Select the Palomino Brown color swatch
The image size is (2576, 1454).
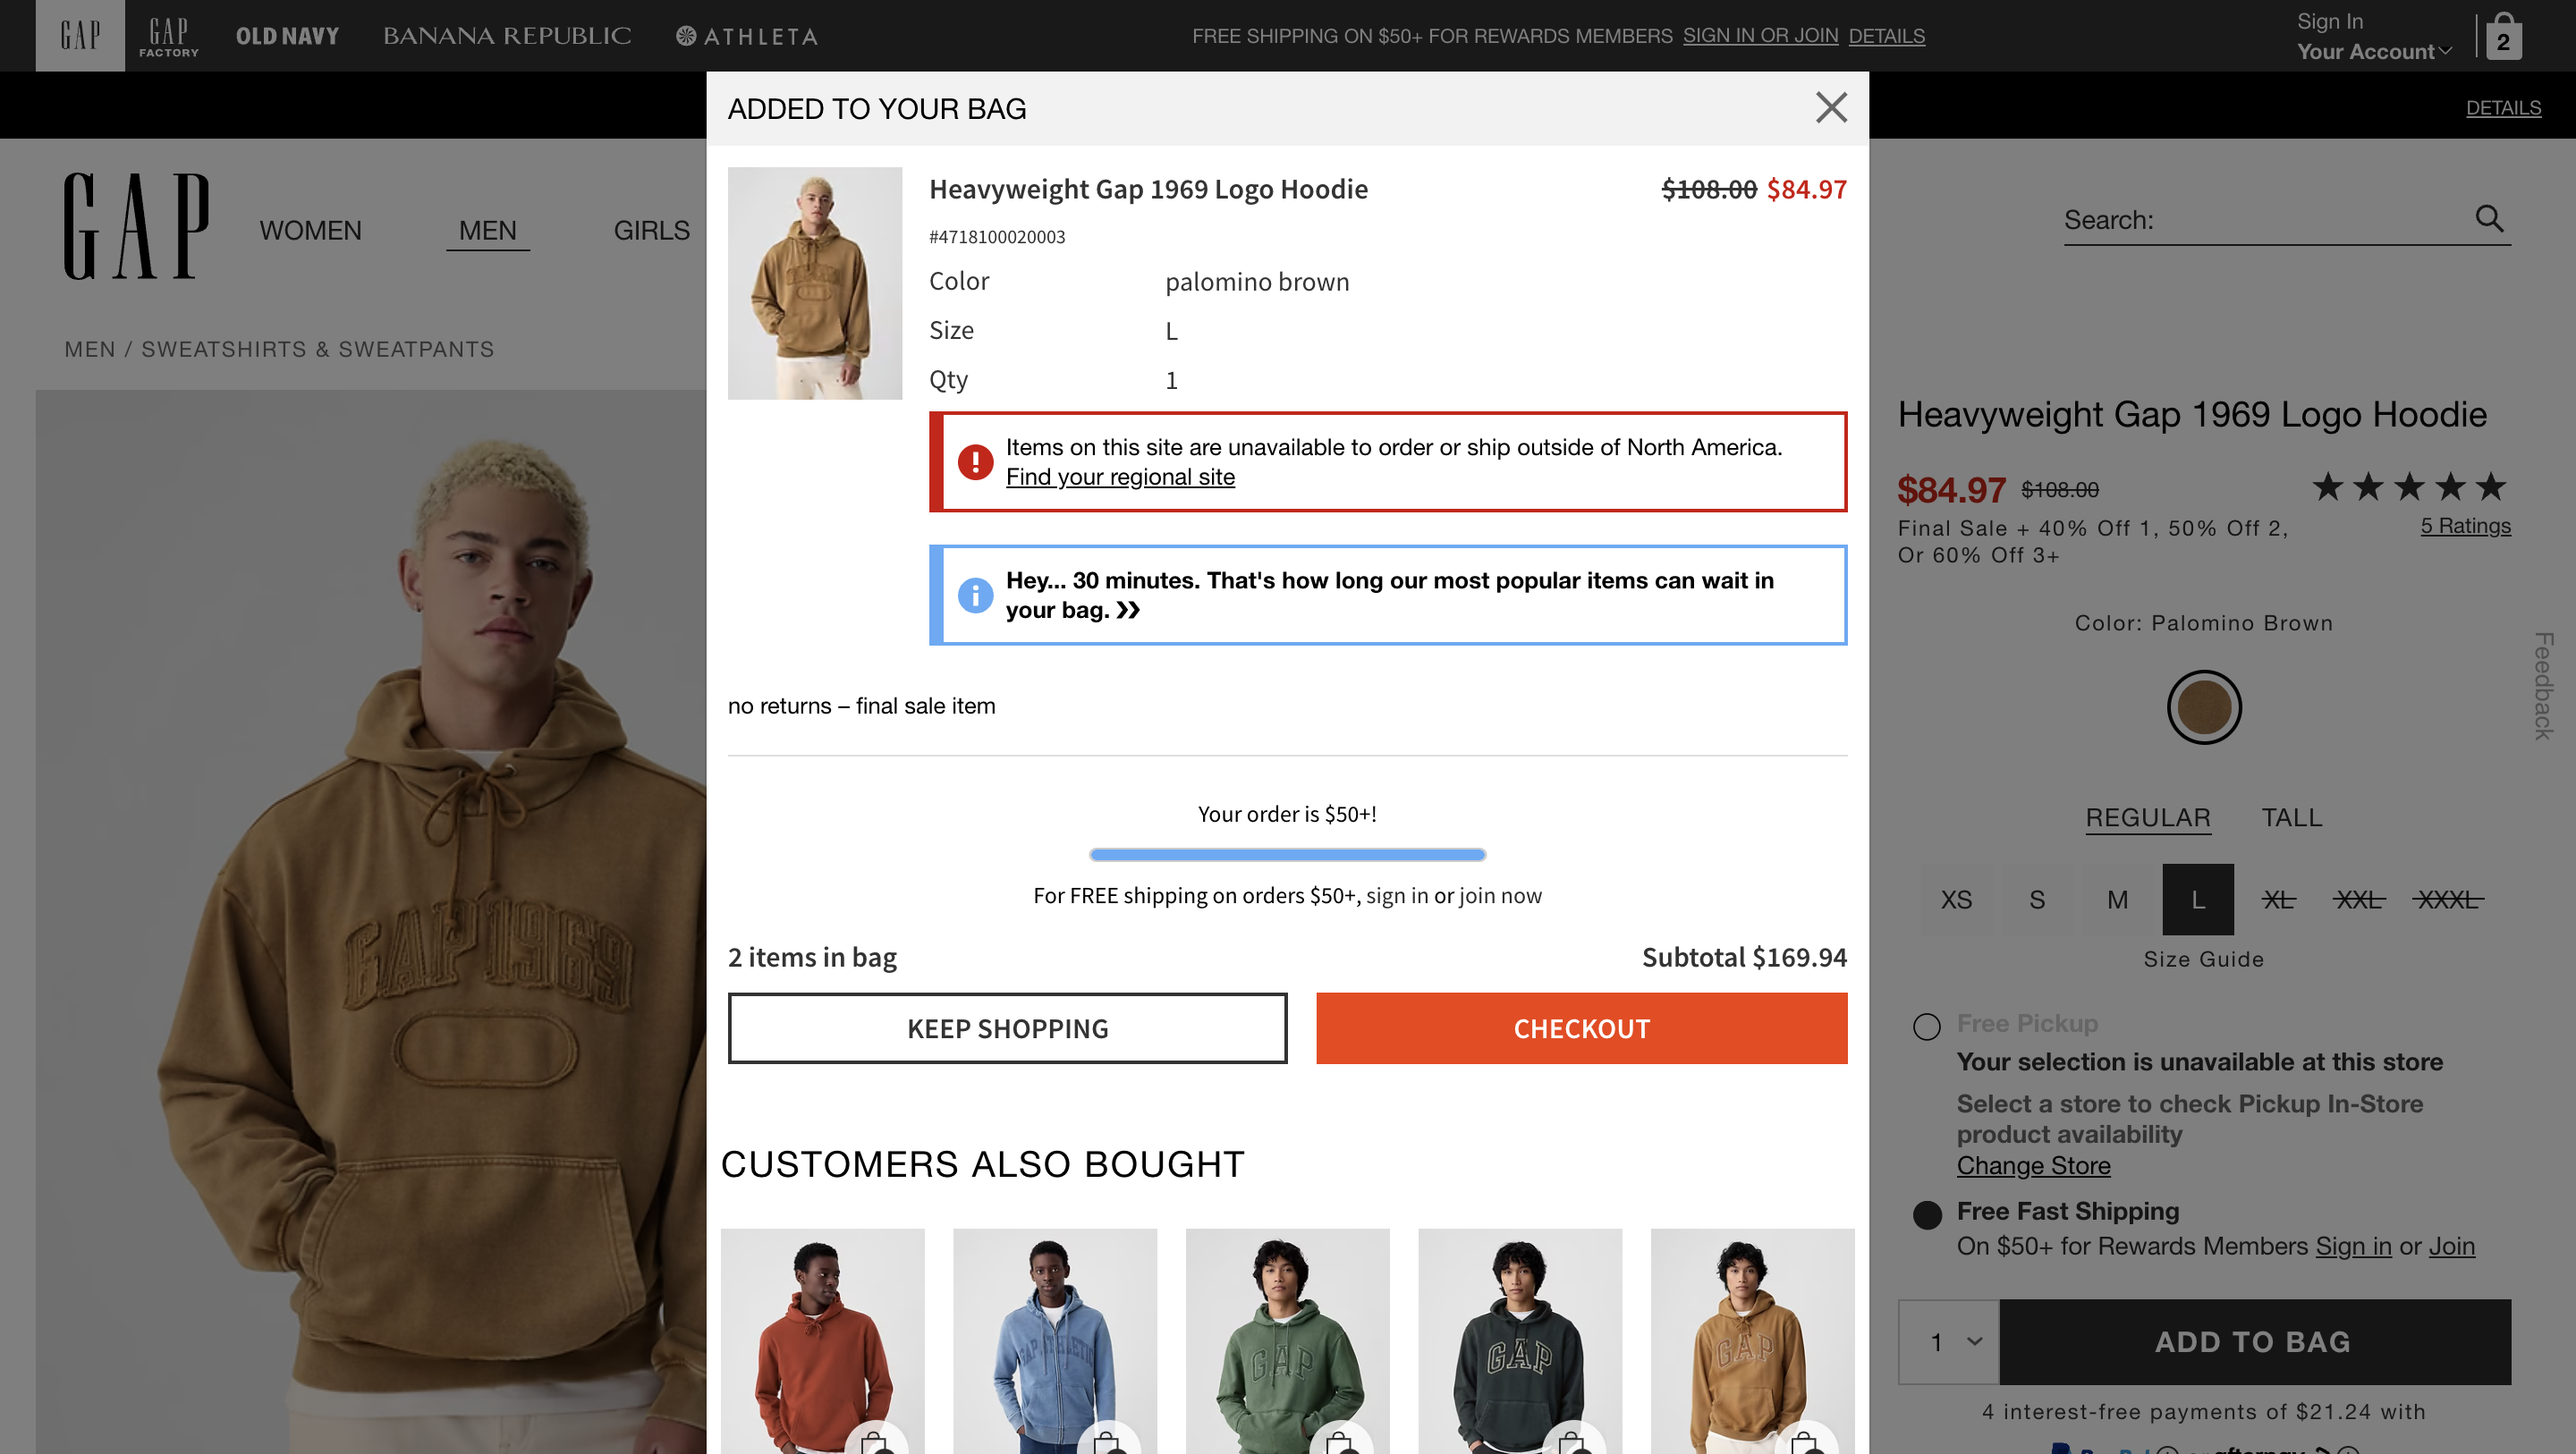click(2203, 707)
